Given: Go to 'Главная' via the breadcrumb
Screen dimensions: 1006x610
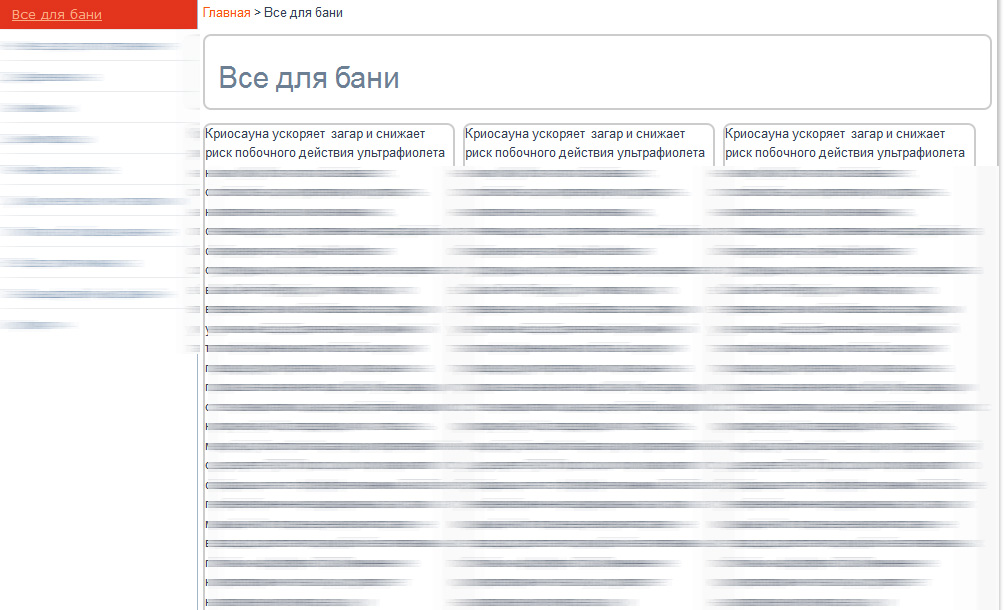Looking at the screenshot, I should [x=226, y=12].
